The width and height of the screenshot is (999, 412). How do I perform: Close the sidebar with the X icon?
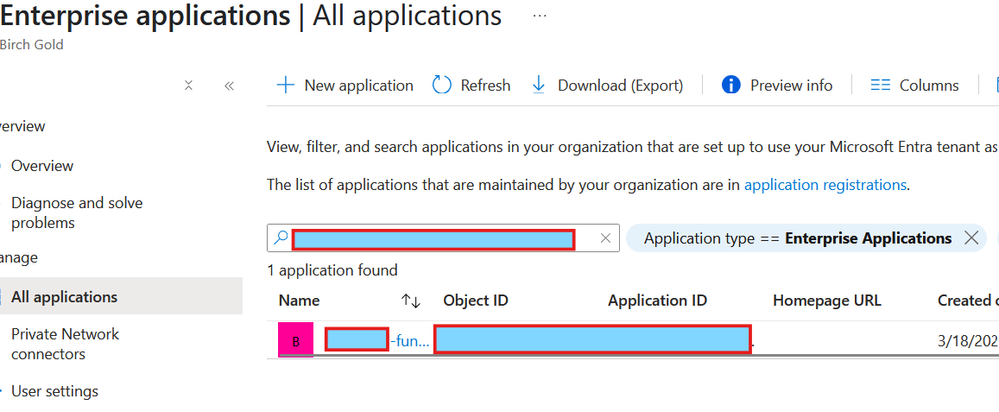[x=188, y=85]
